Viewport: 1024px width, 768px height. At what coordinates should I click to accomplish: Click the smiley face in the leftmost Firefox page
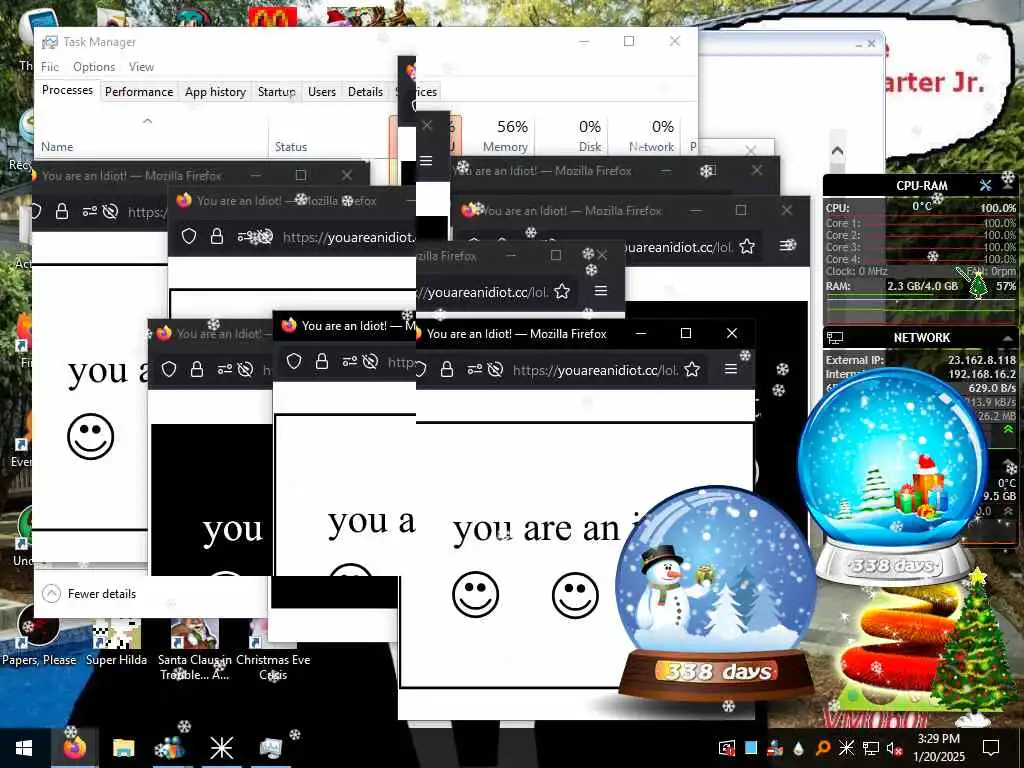point(91,436)
